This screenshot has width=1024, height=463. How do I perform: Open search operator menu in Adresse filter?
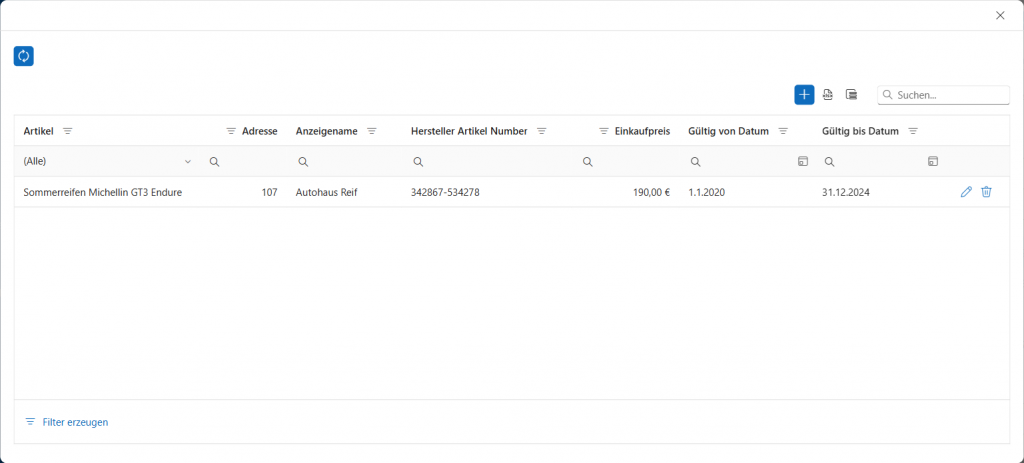pos(214,161)
